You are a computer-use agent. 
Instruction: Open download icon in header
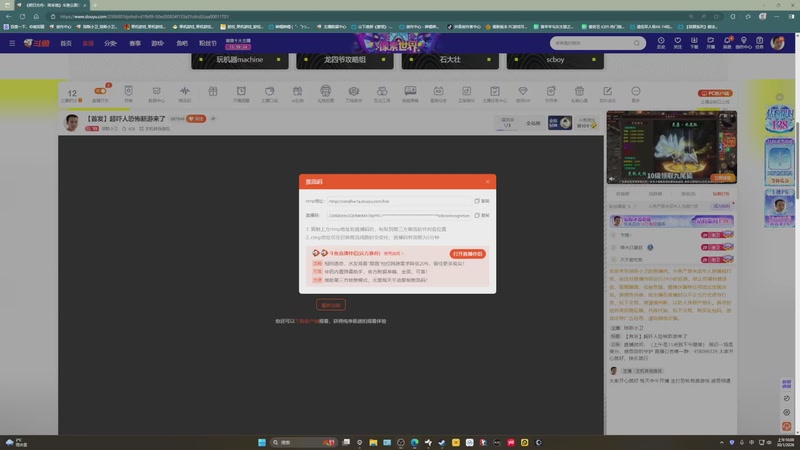coord(694,43)
